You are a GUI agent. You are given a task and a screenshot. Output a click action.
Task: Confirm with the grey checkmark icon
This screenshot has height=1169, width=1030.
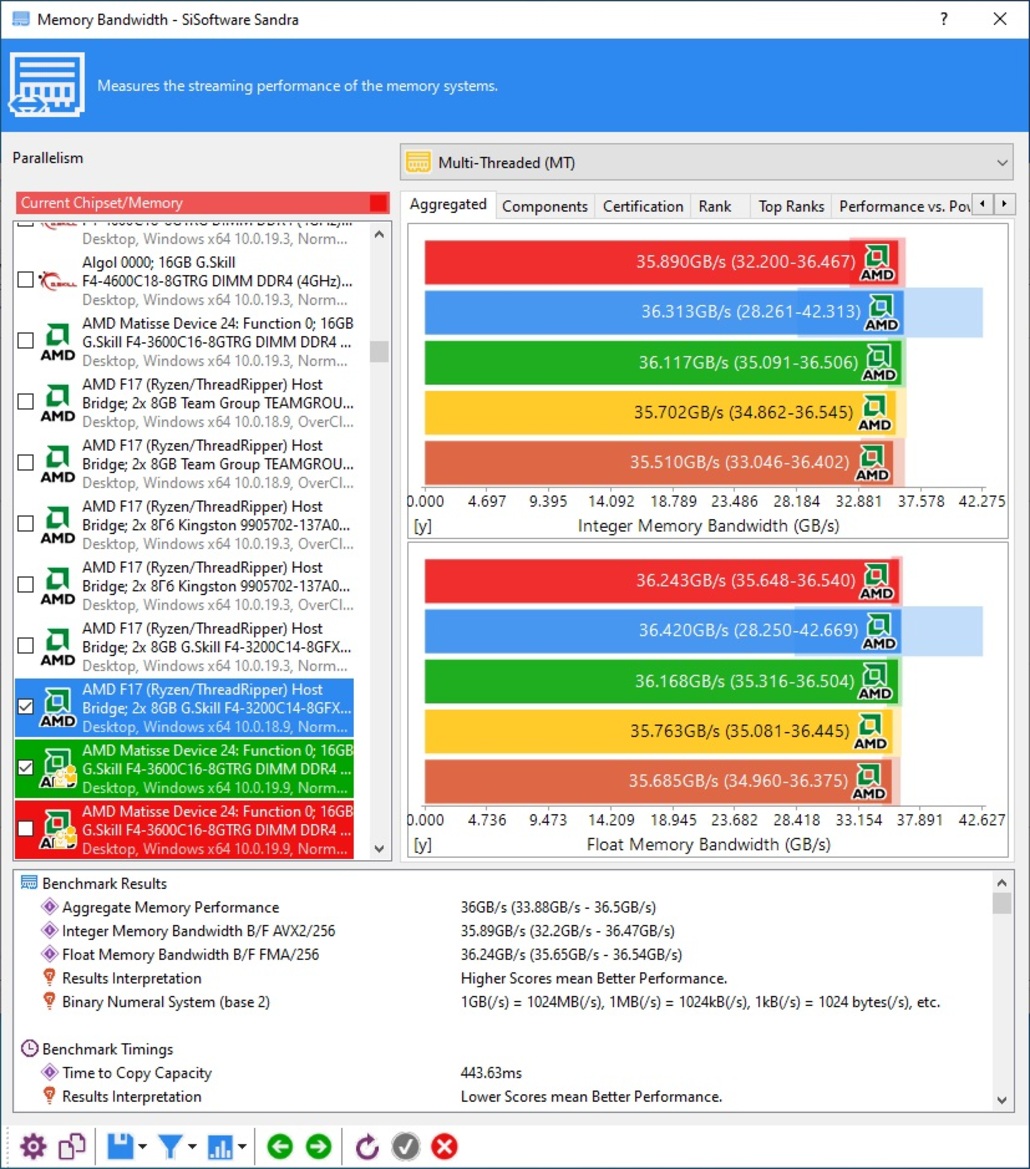[x=405, y=1147]
